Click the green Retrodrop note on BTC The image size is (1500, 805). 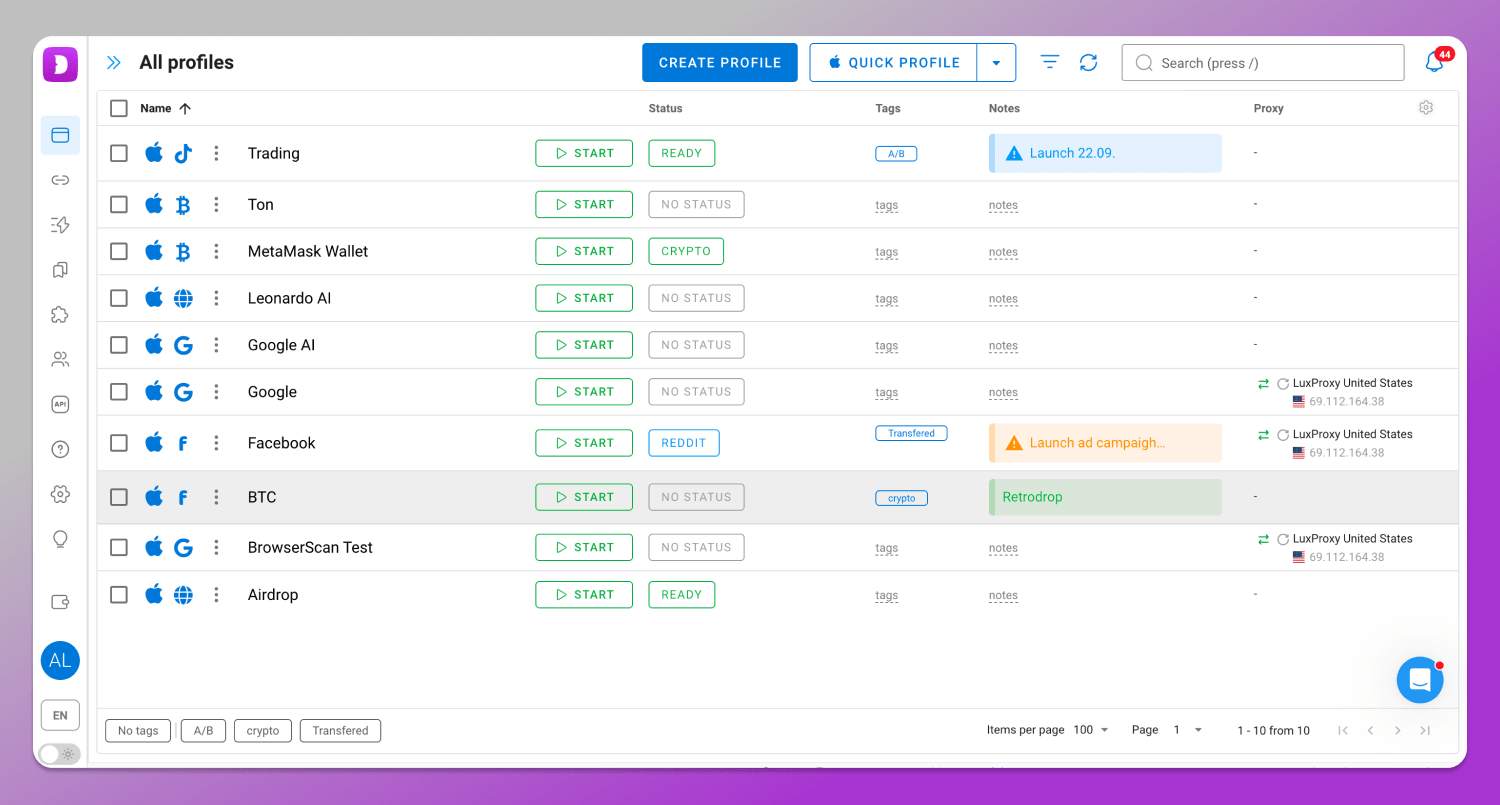pyautogui.click(x=1105, y=497)
